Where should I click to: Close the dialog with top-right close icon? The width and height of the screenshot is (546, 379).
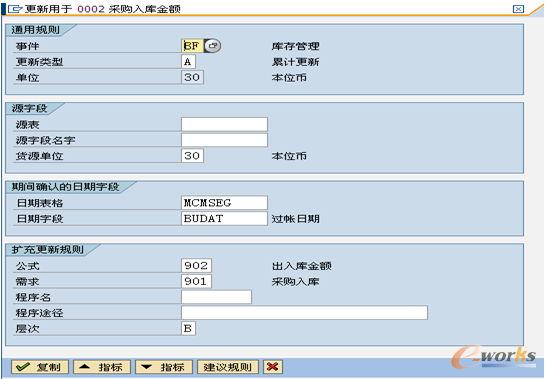pos(518,9)
